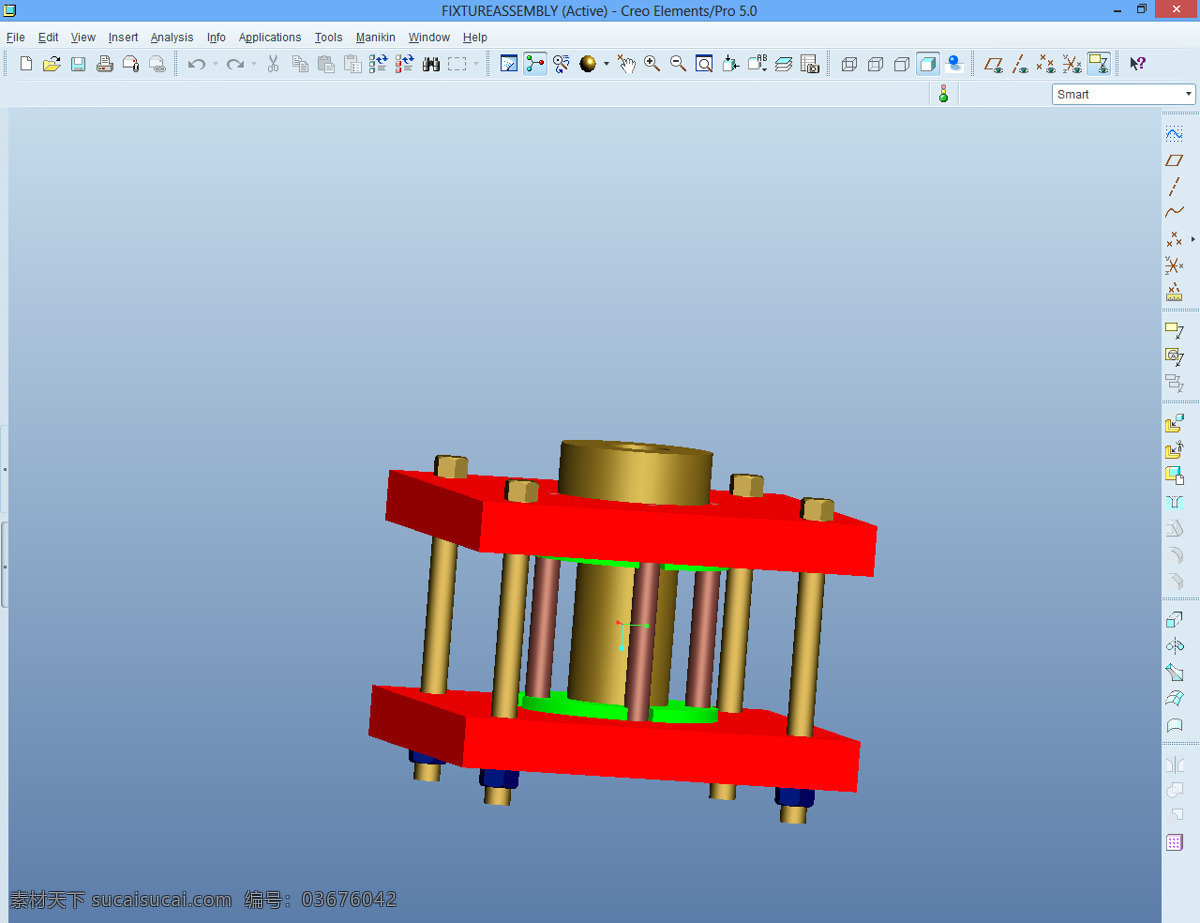
Task: Open the Find tool with binoculars icon
Action: (431, 64)
